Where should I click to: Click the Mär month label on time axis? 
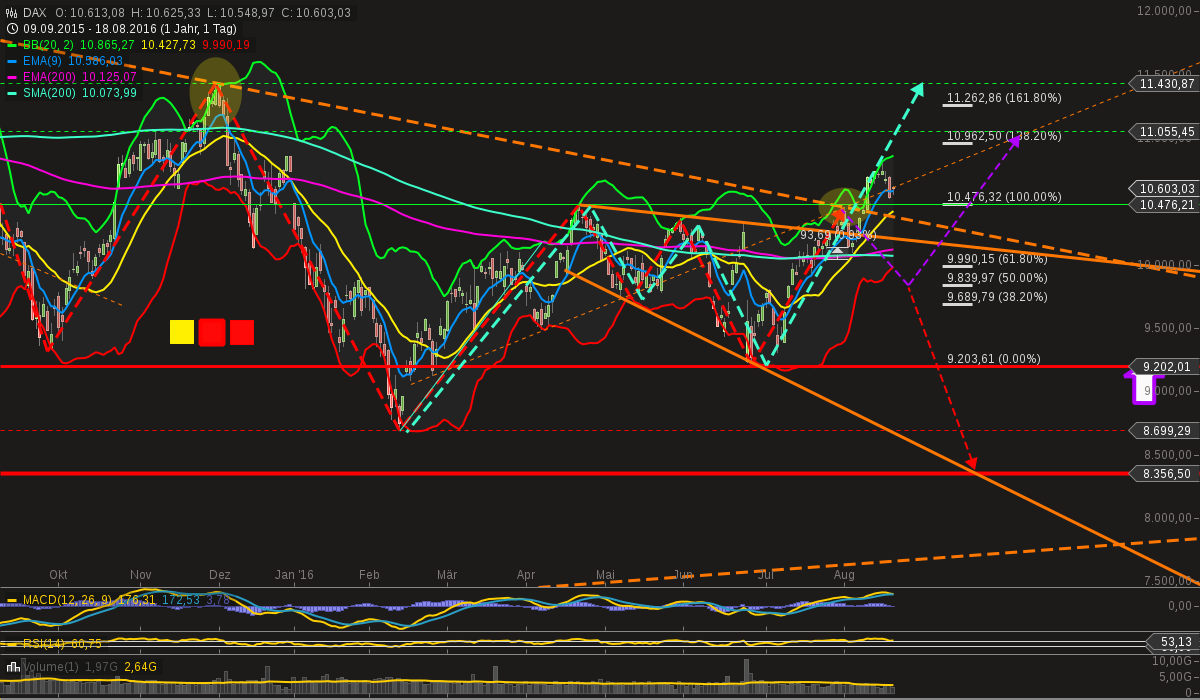click(x=447, y=575)
